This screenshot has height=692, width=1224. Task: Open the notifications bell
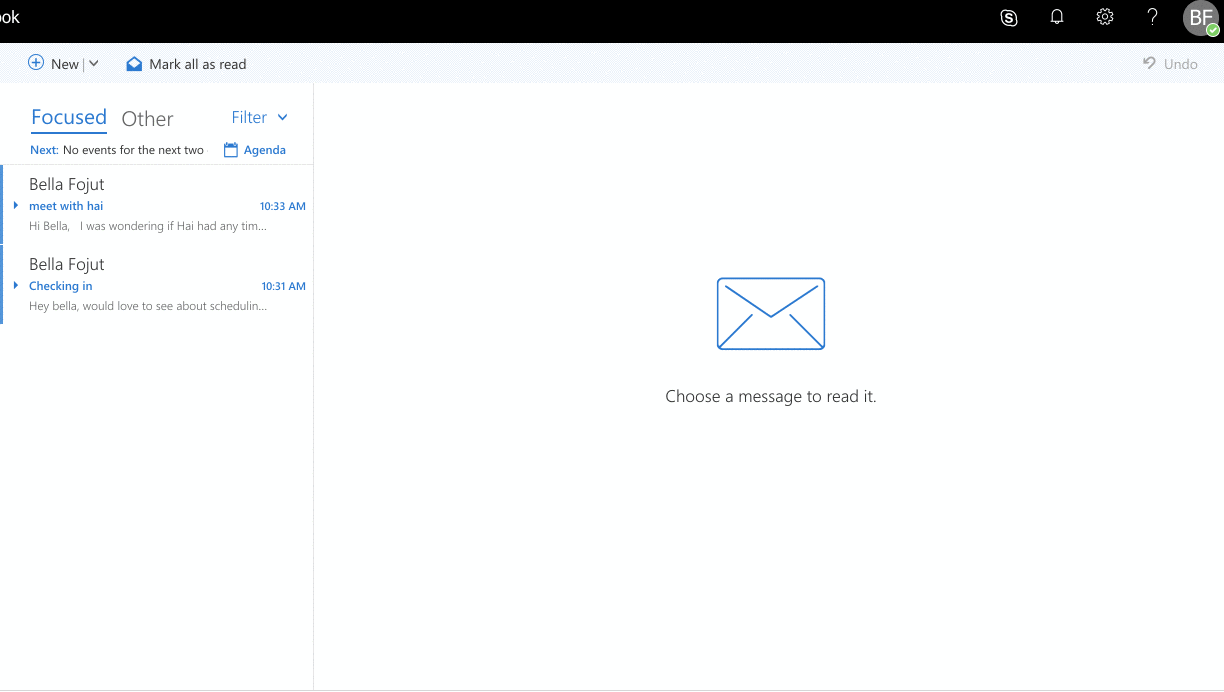[x=1057, y=17]
